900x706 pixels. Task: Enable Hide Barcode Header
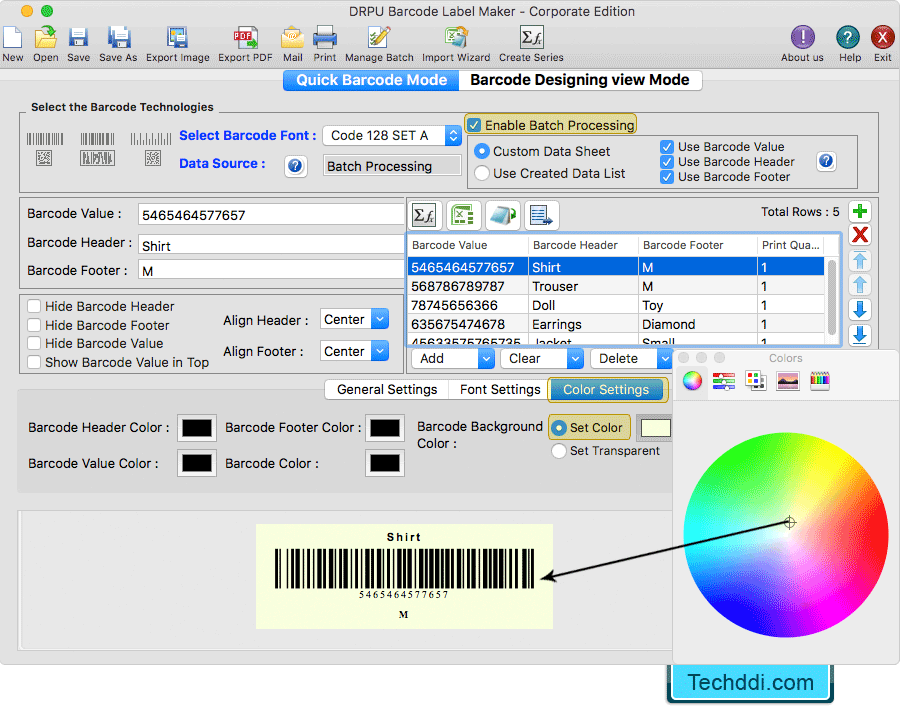click(34, 307)
